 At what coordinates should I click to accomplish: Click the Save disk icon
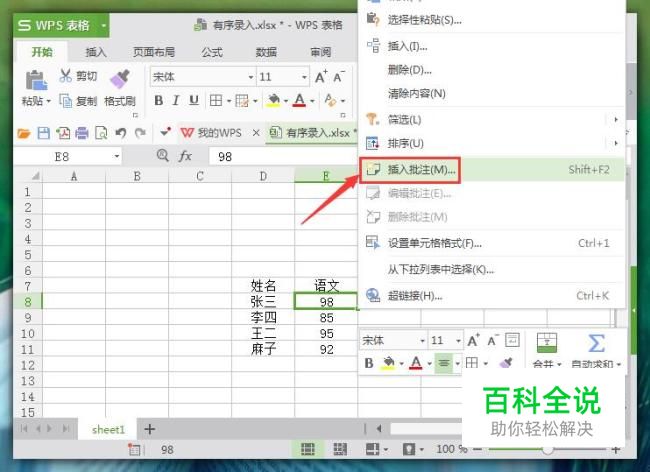(x=44, y=133)
